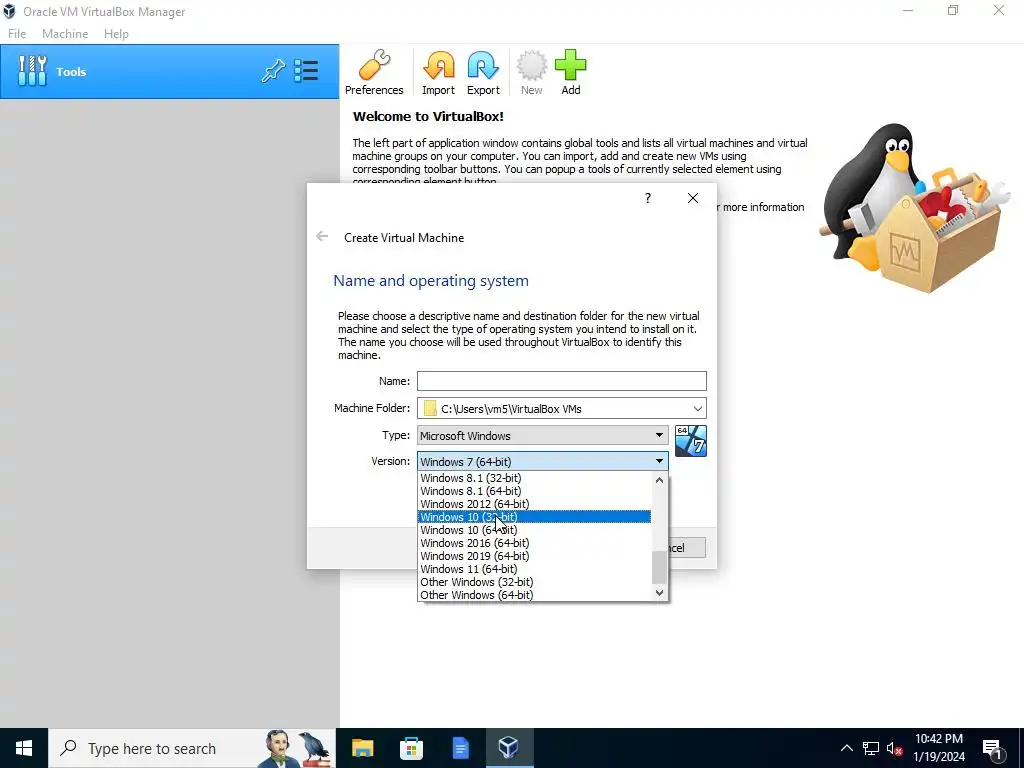Open the Tools list menu icon

pos(306,71)
